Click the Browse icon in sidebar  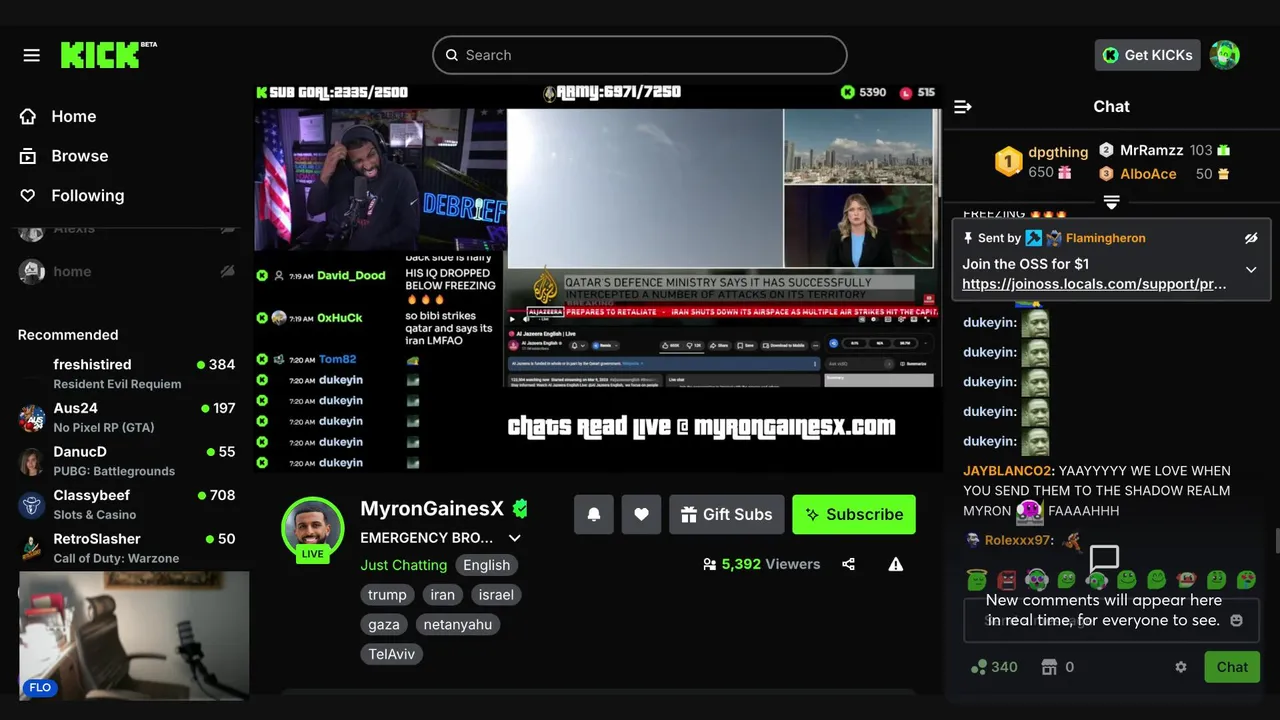28,156
